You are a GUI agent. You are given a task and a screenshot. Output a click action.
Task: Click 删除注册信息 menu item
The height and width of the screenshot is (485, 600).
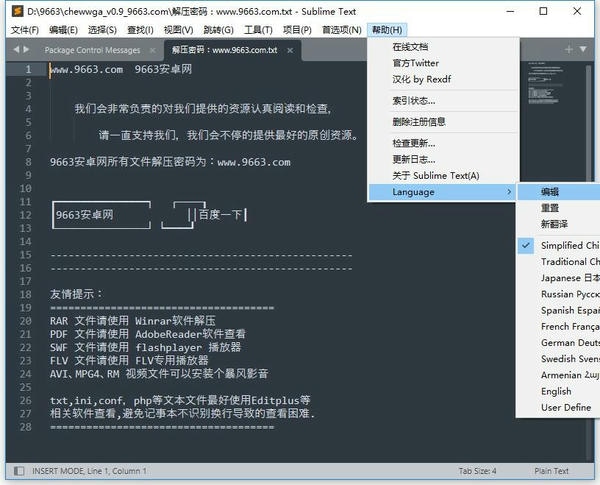(x=444, y=122)
